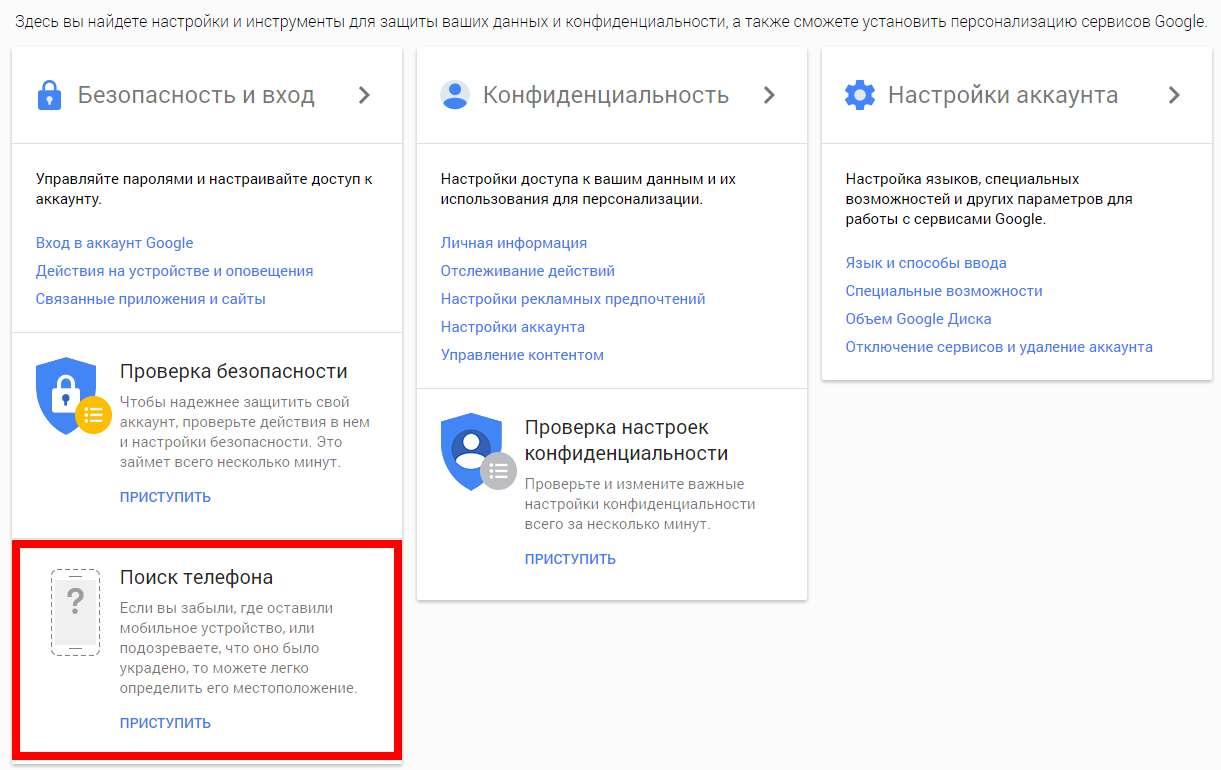The image size is (1221, 770).
Task: Click the Поиск телефона description paragraph
Action: [238, 648]
